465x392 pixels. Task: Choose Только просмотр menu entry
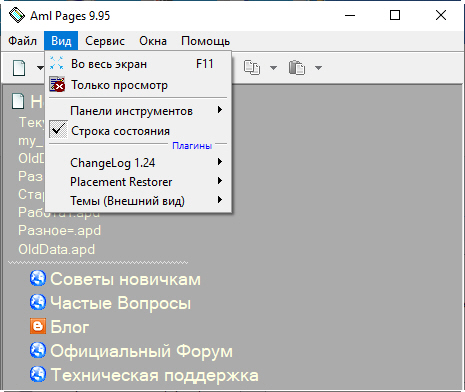point(138,85)
